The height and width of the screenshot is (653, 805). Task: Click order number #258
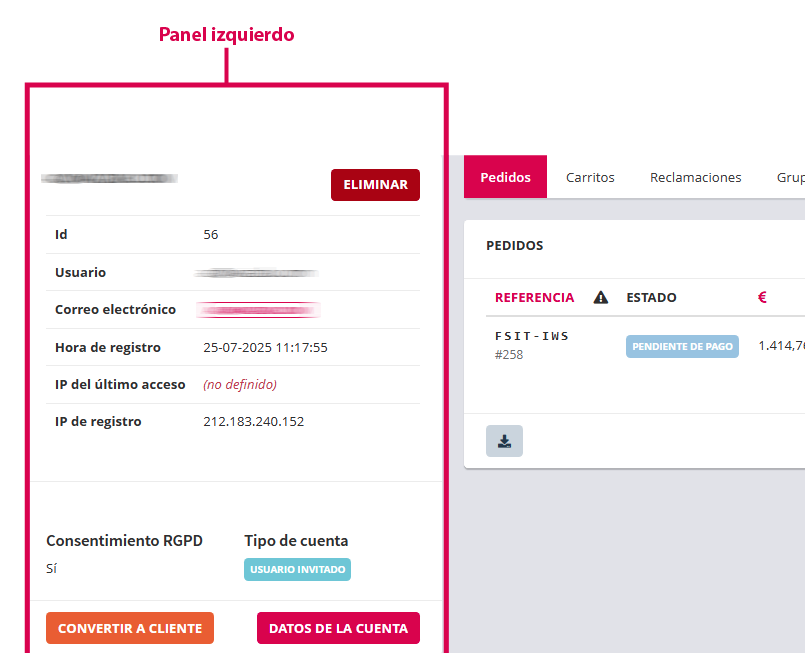tap(509, 354)
